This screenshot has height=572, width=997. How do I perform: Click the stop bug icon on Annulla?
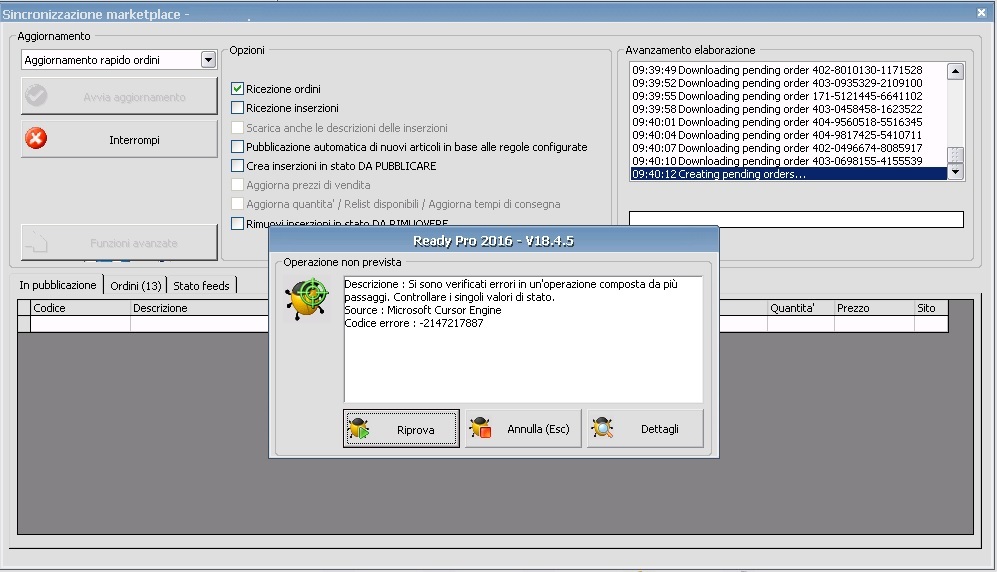(481, 428)
